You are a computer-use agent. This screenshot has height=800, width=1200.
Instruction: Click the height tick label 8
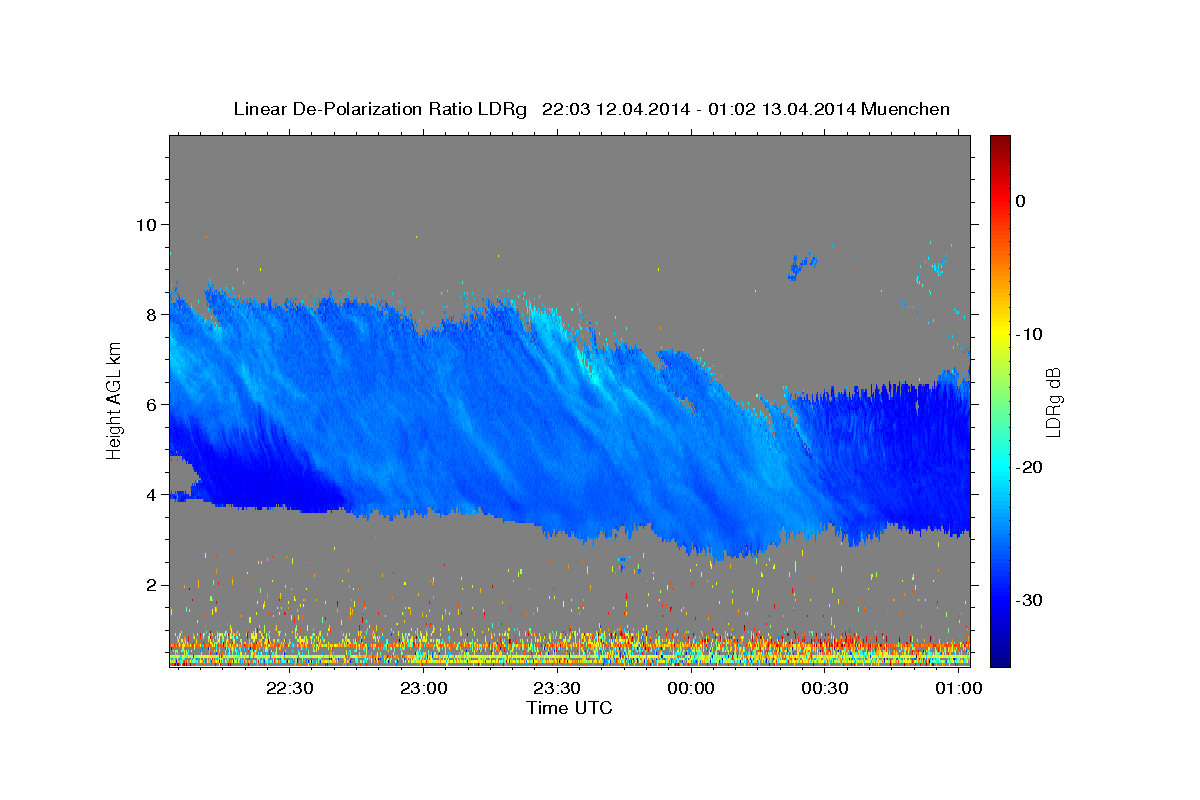tap(152, 314)
